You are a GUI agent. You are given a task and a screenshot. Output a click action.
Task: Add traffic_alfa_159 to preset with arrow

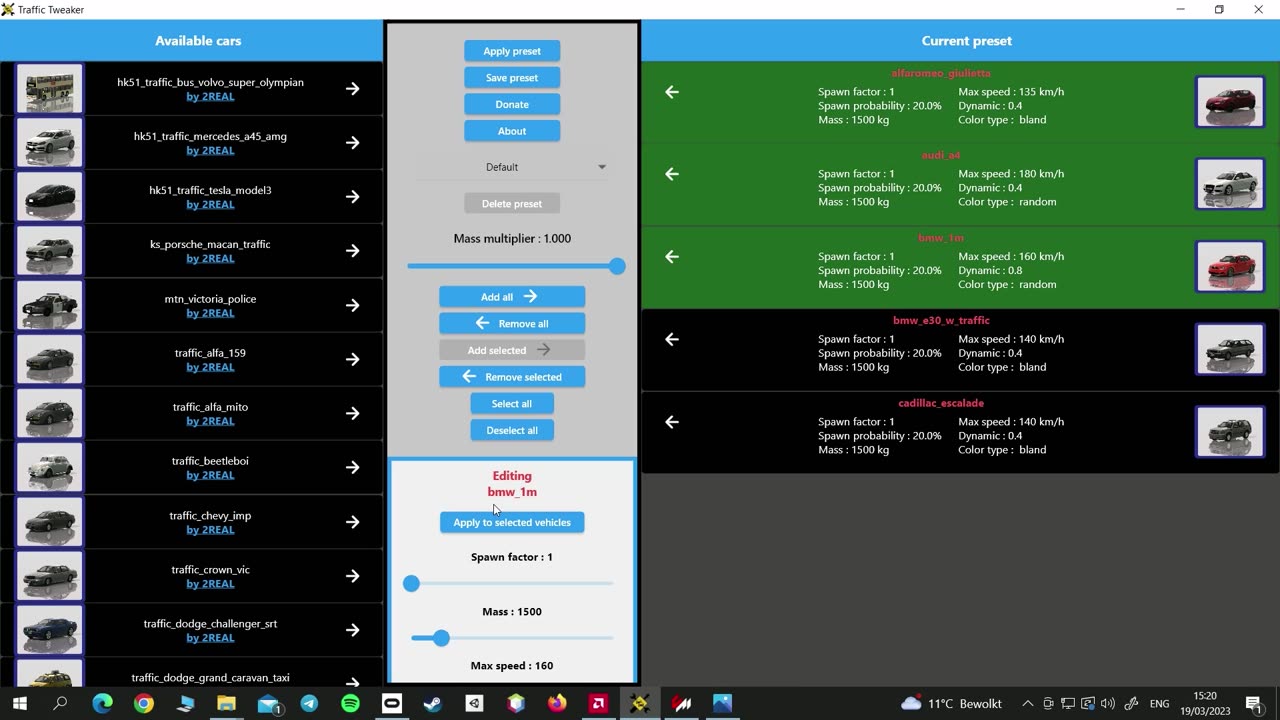click(x=353, y=359)
